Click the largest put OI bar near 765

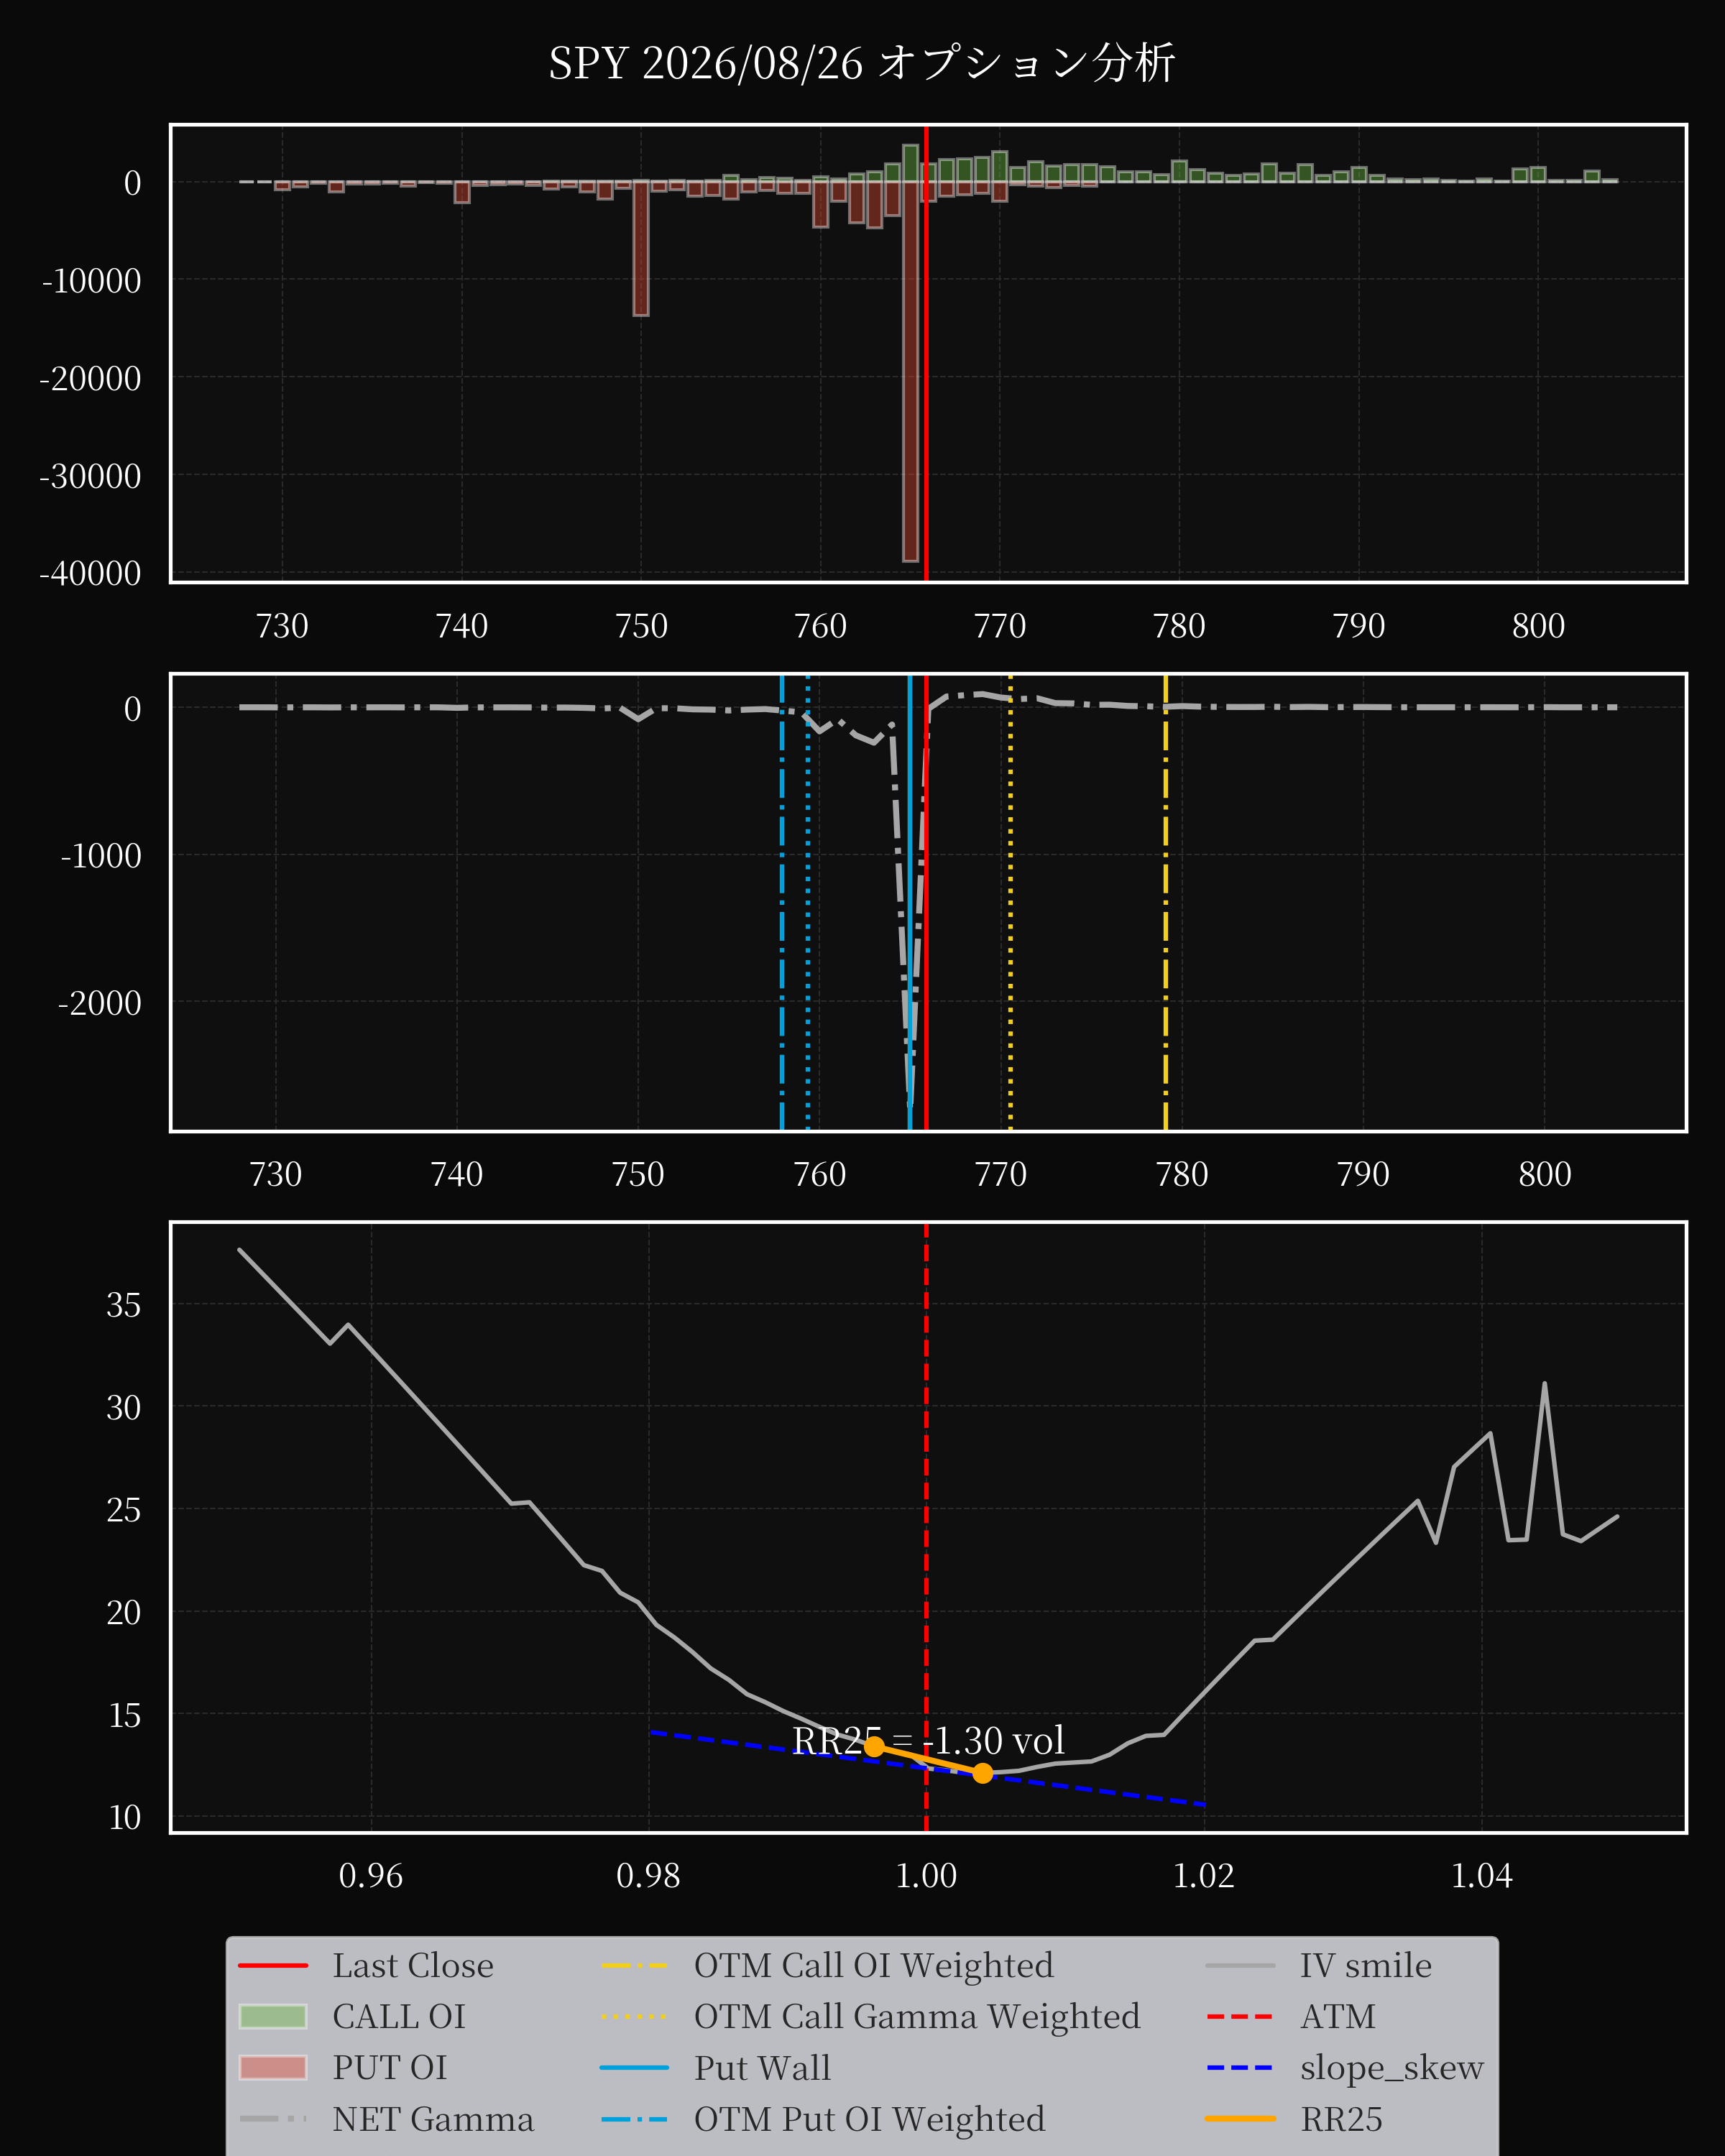[910, 371]
